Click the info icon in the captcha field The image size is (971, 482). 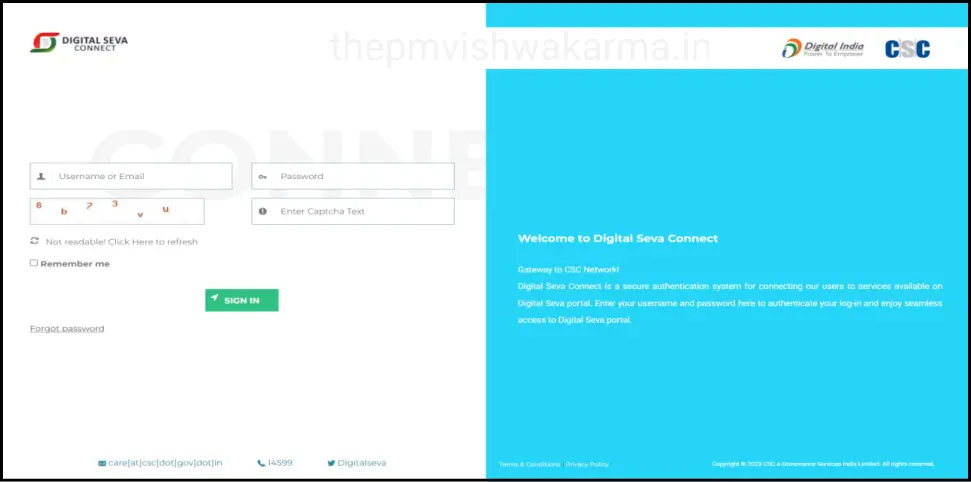tap(263, 211)
